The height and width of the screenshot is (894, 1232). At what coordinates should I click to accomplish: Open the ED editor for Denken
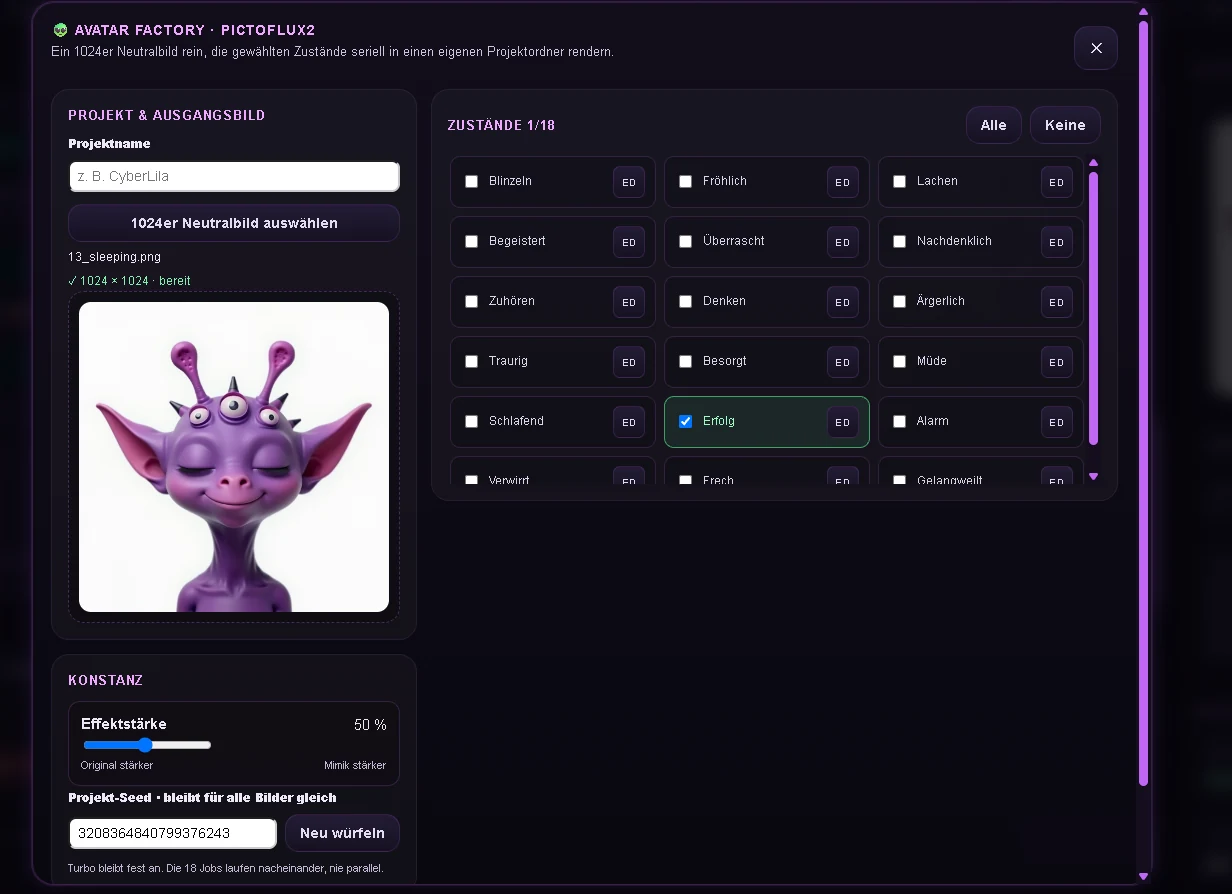pyautogui.click(x=843, y=302)
